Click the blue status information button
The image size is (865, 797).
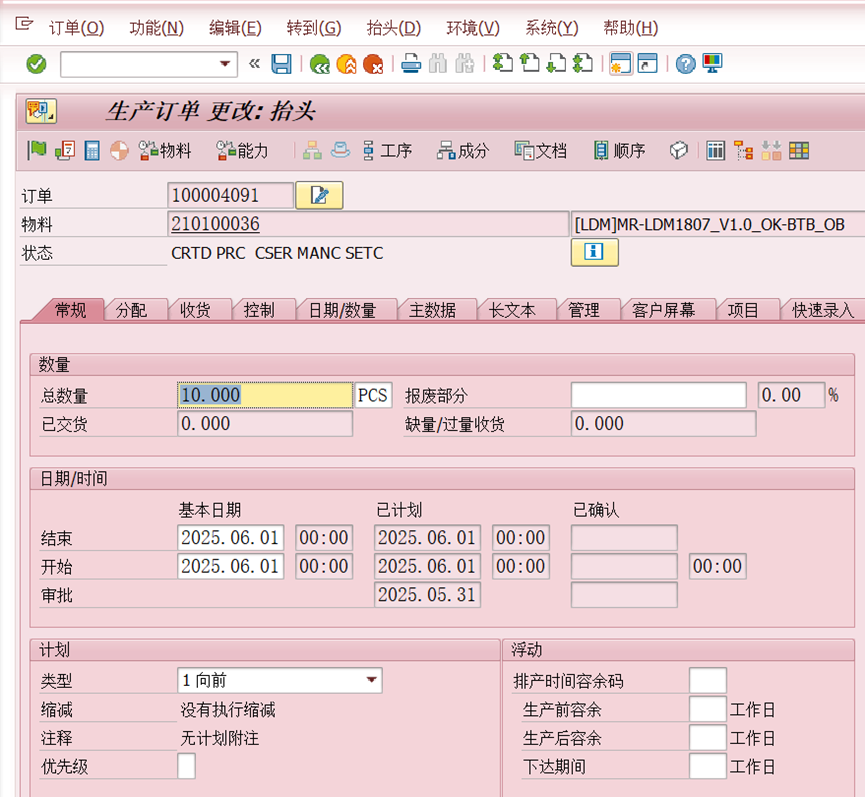pyautogui.click(x=595, y=253)
